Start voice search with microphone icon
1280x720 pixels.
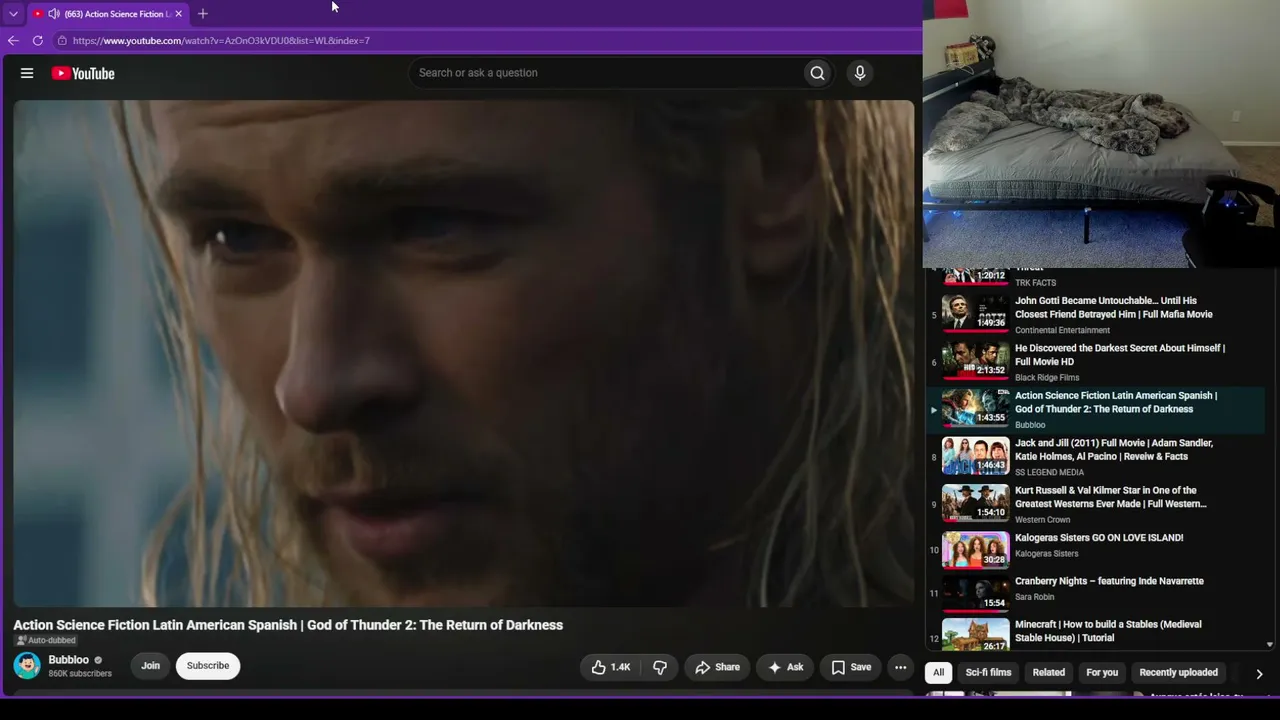pyautogui.click(x=859, y=73)
